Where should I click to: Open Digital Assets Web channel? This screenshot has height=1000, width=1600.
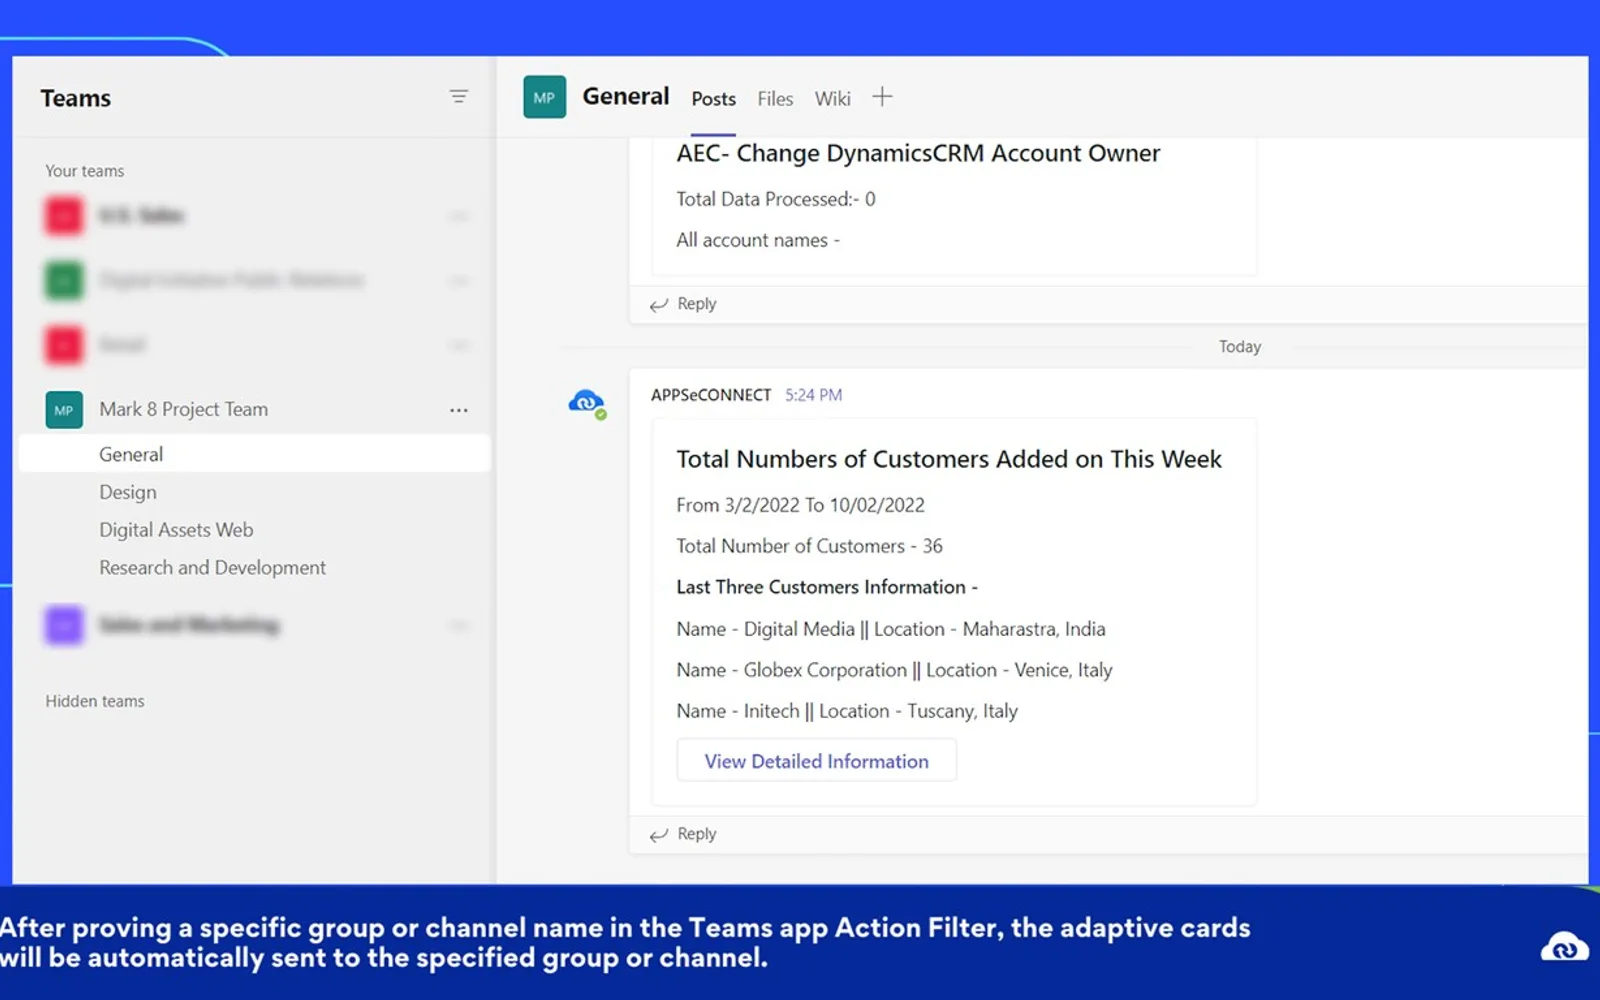click(176, 530)
